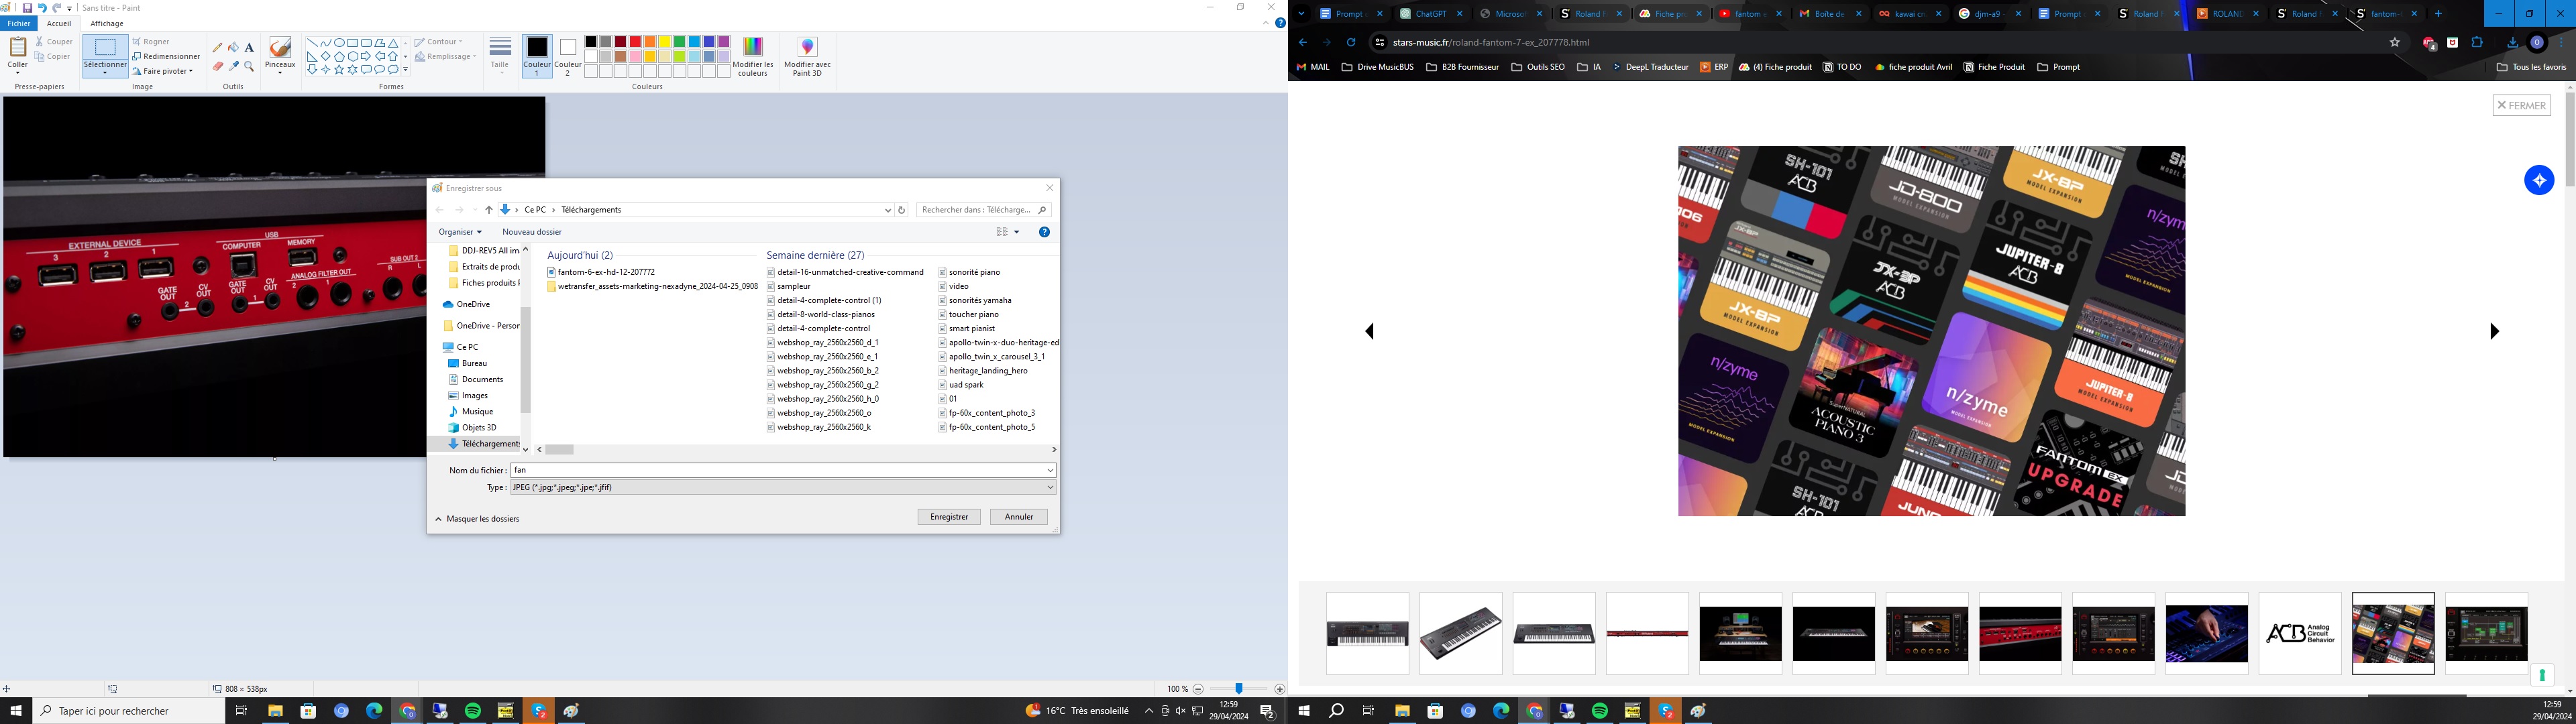Viewport: 2576px width, 724px height.
Task: Reload the stars-music.fr page in Chrome
Action: pos(1350,42)
